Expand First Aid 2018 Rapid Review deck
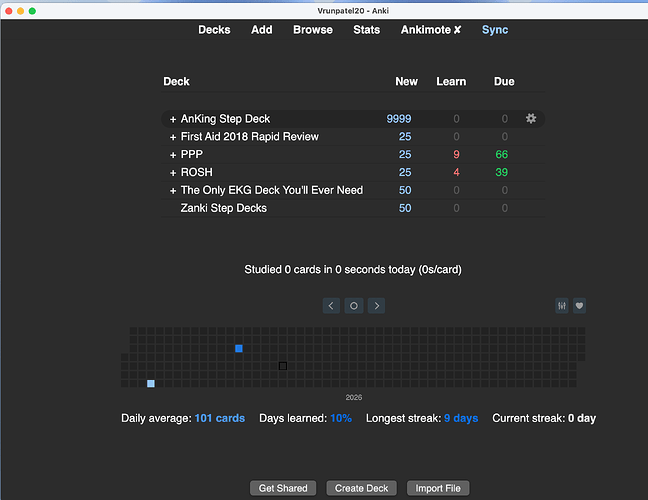Image resolution: width=648 pixels, height=500 pixels. tap(173, 137)
